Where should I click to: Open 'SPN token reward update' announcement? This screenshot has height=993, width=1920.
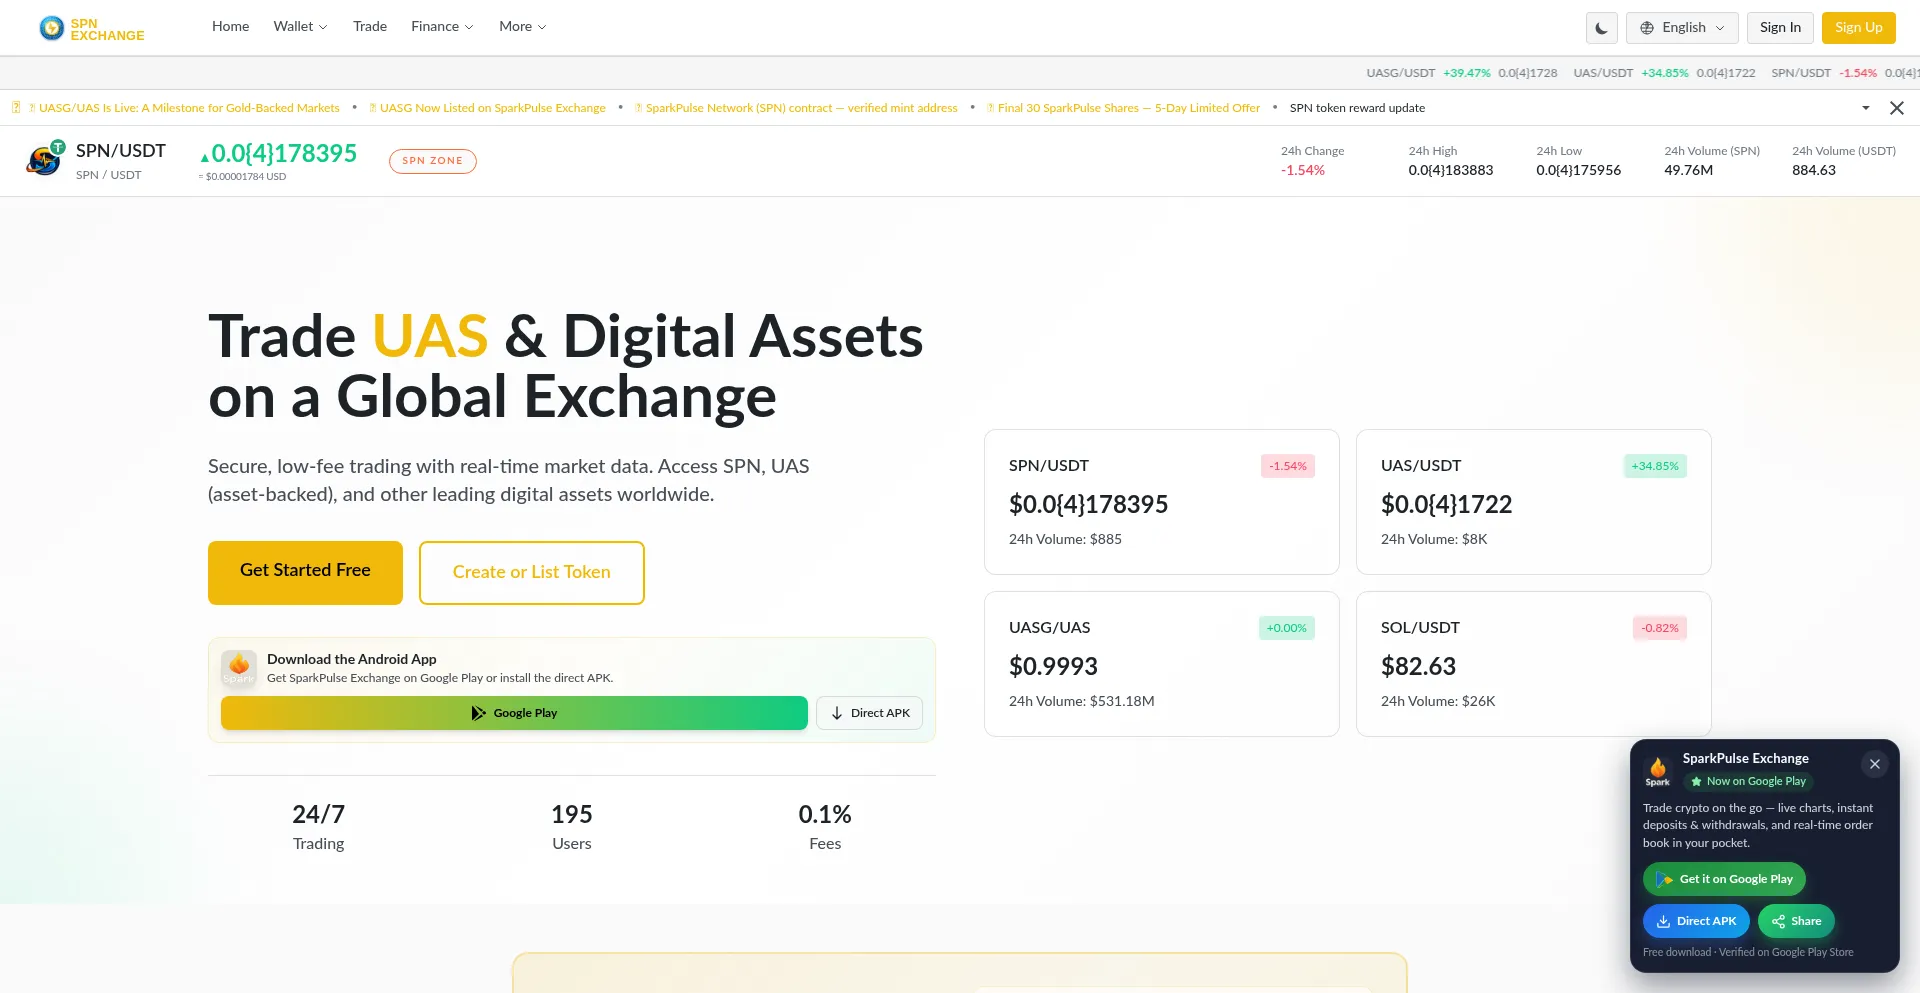pyautogui.click(x=1357, y=108)
